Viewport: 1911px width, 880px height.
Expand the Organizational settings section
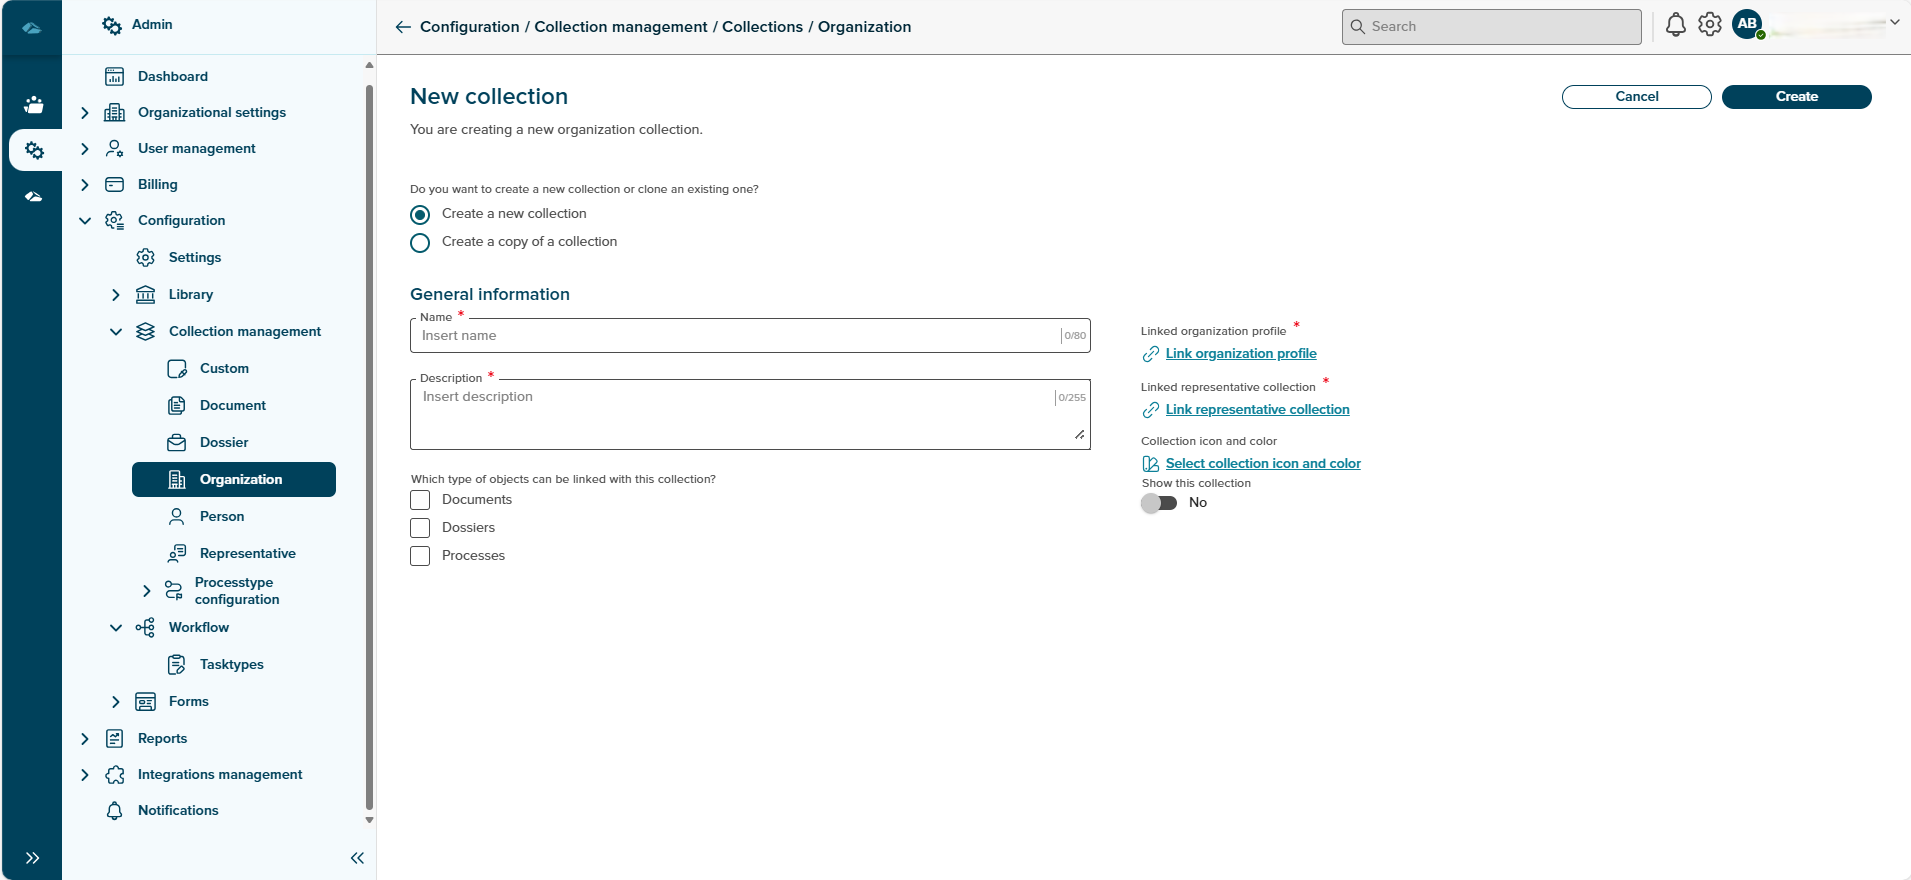coord(85,113)
